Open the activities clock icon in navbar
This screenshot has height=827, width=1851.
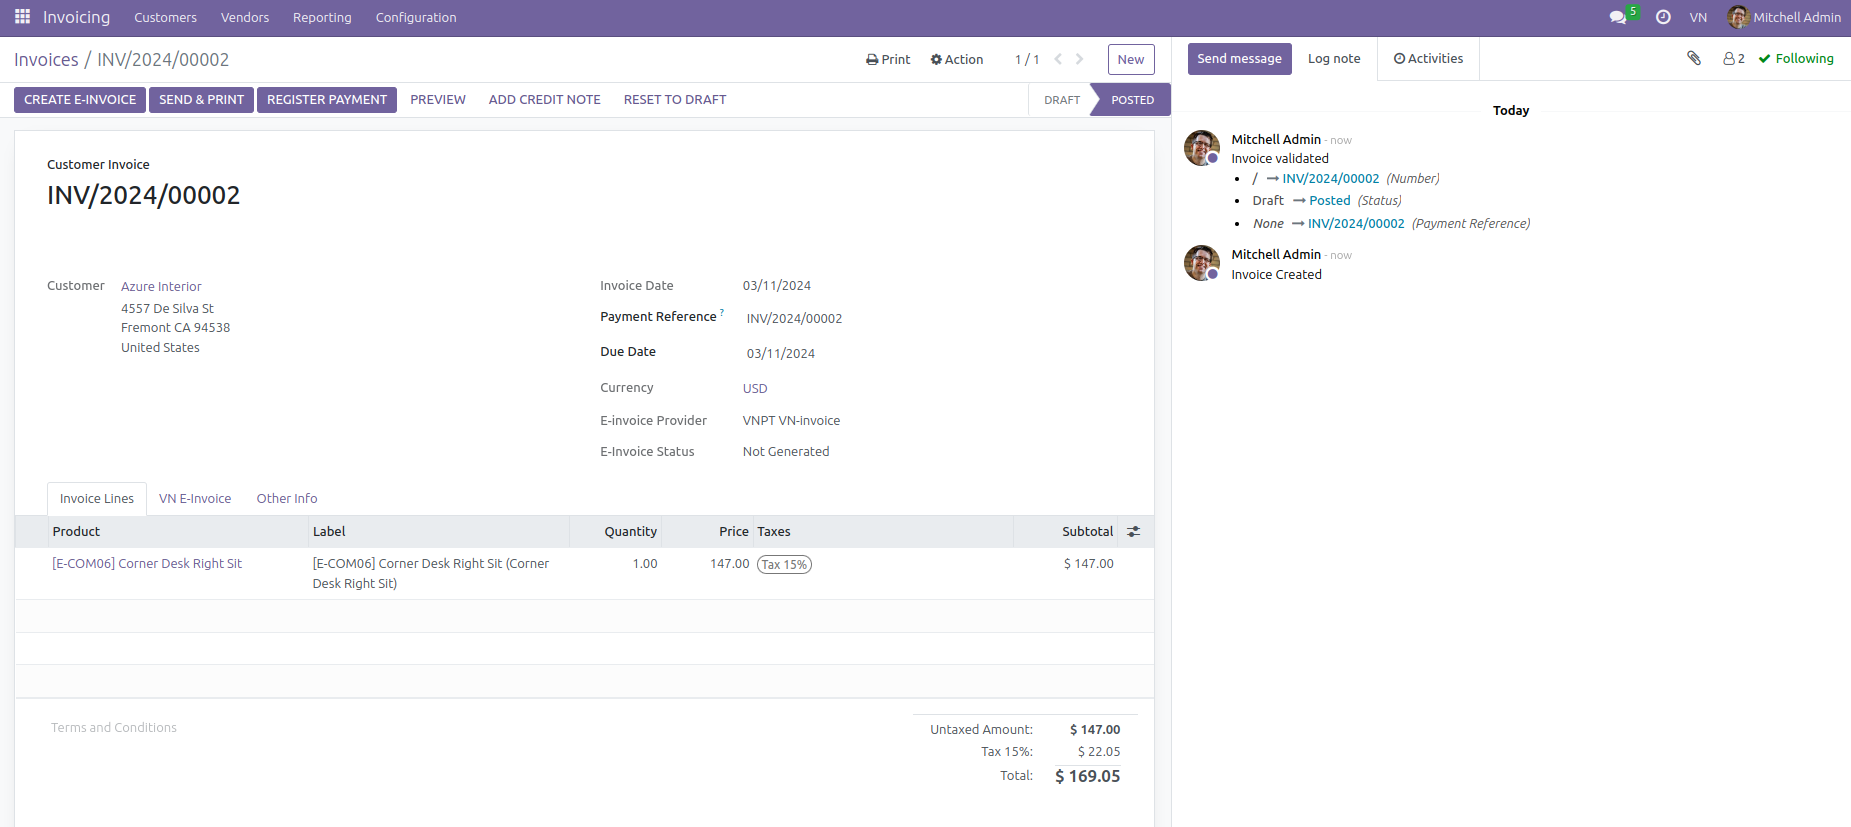pyautogui.click(x=1663, y=17)
